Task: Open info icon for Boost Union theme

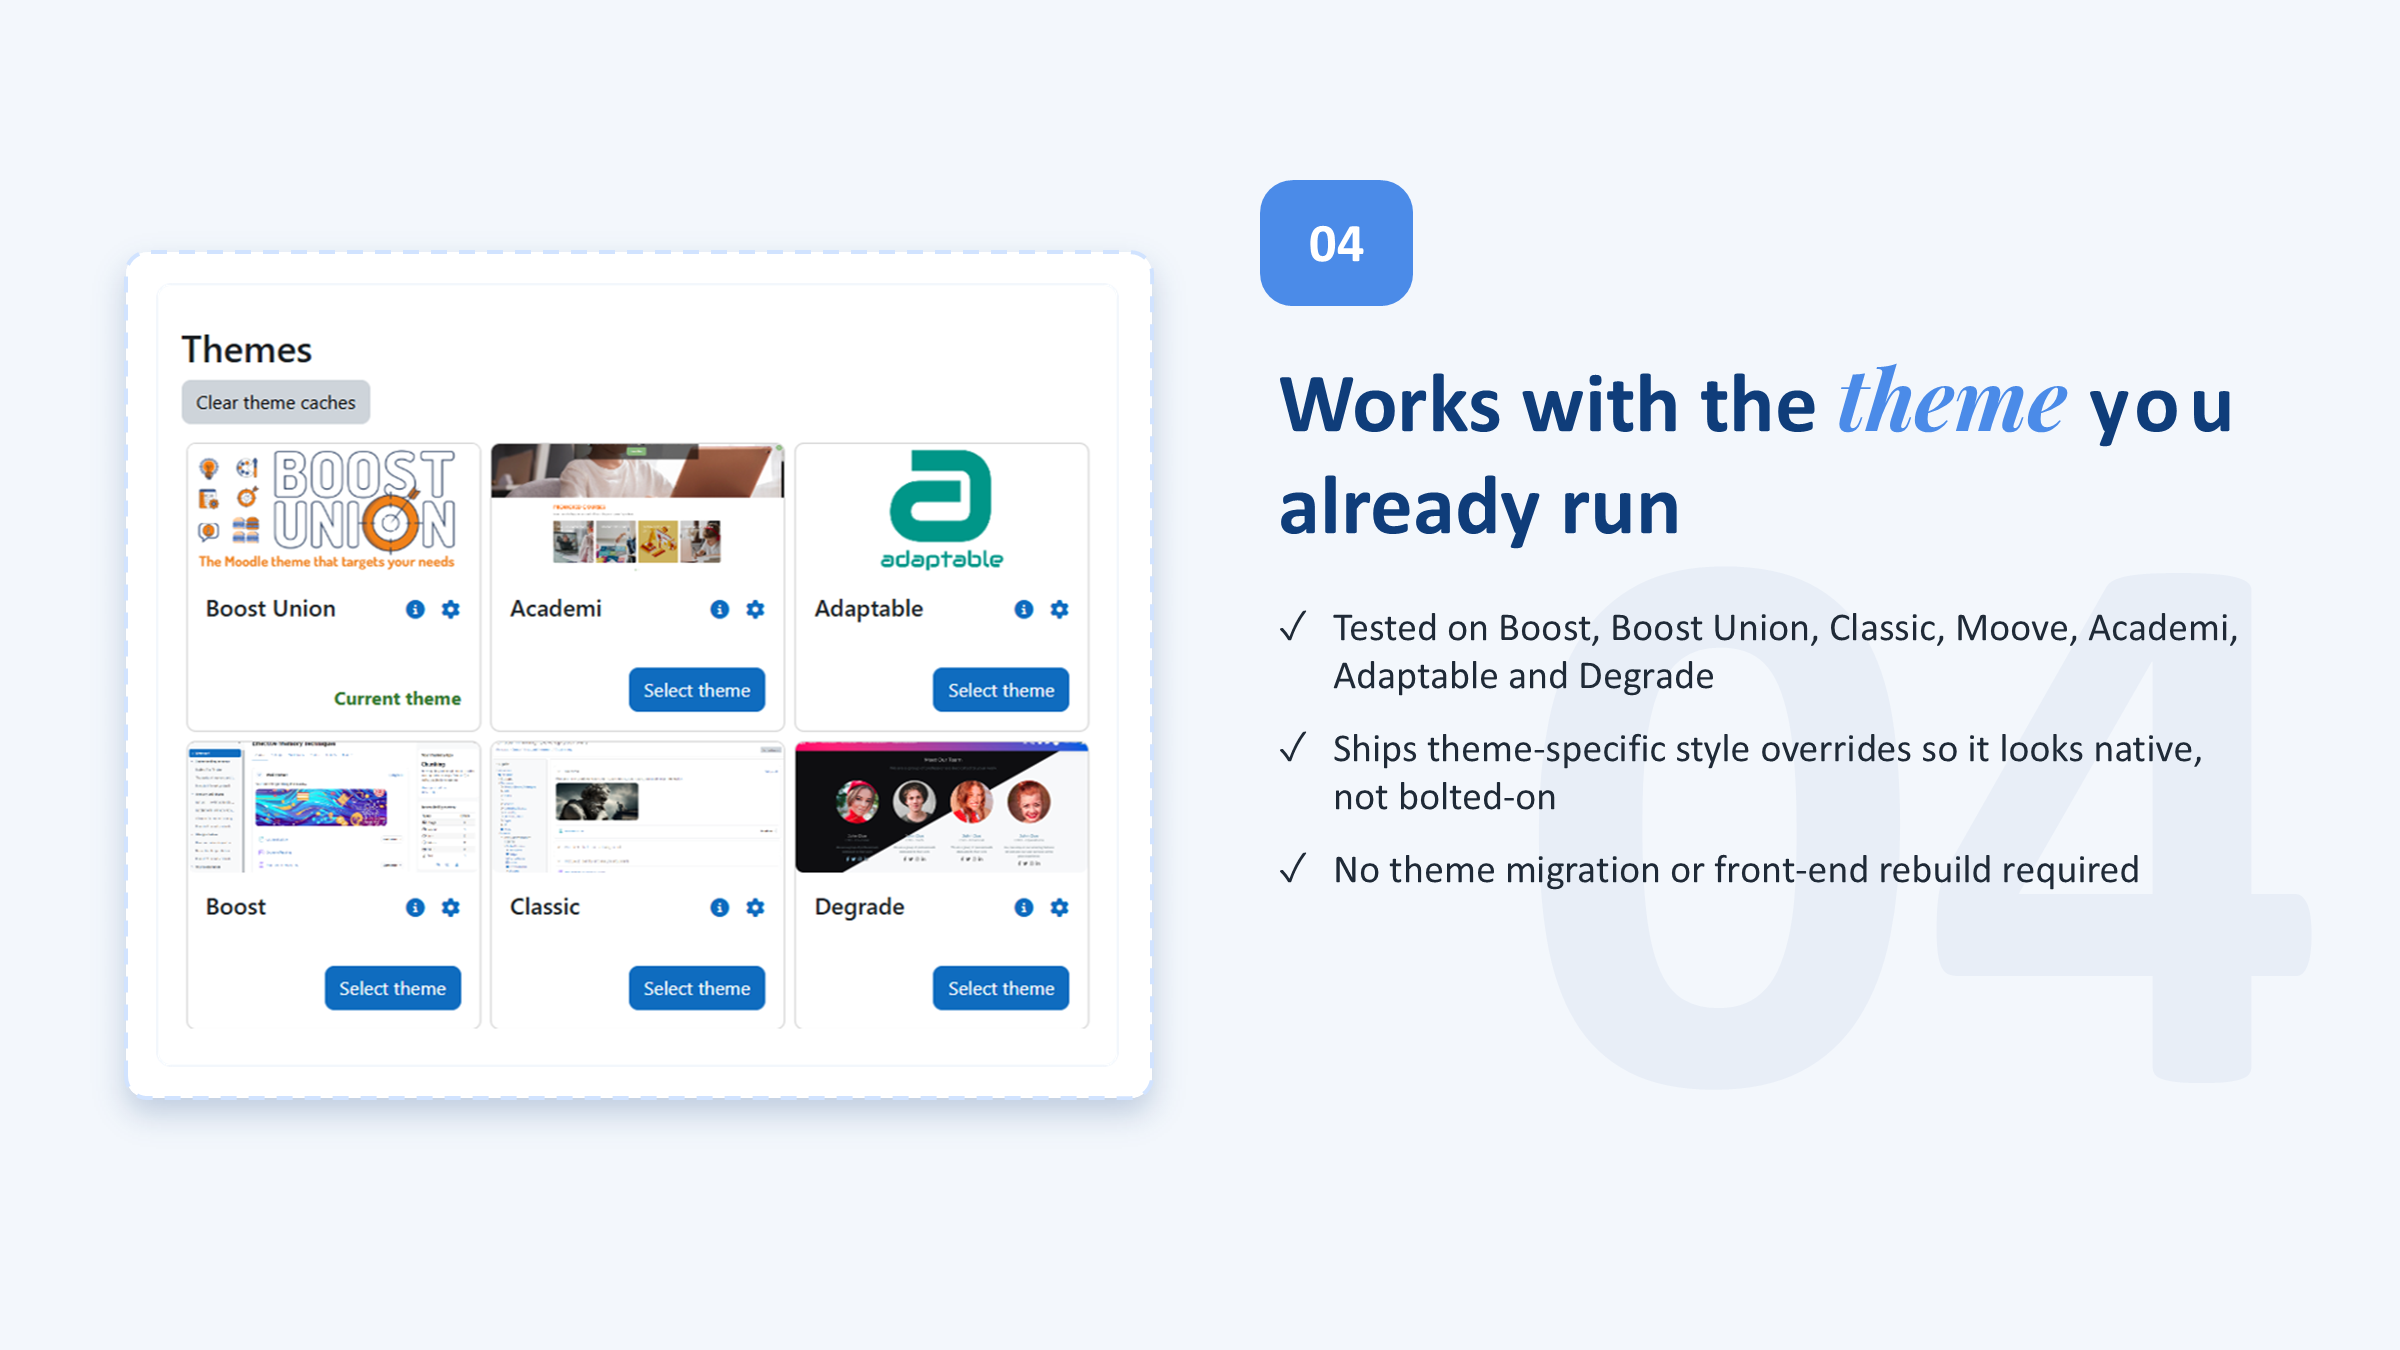Action: [415, 609]
